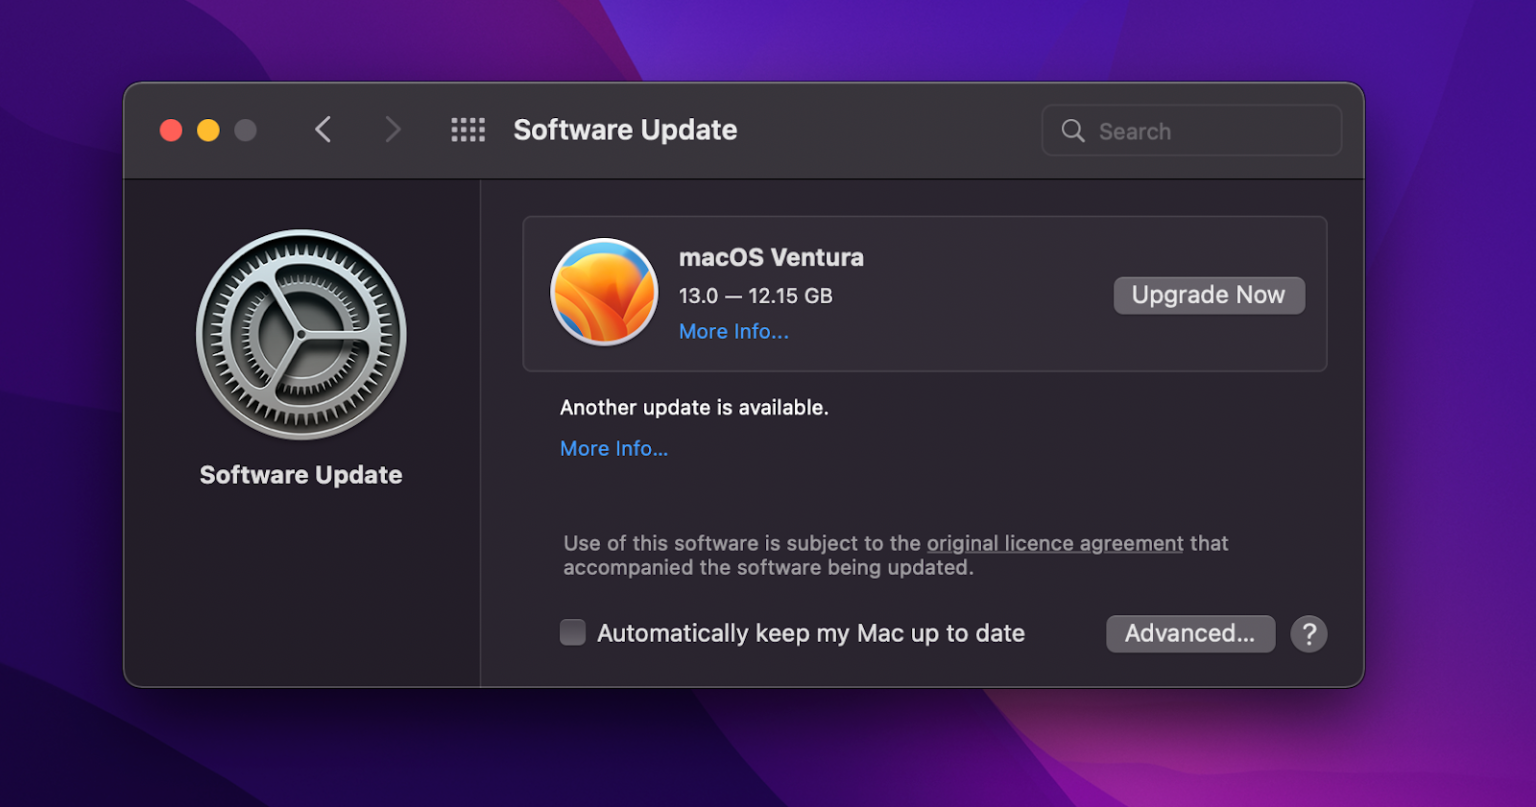Click the yellow minimize window button
The height and width of the screenshot is (807, 1536).
[207, 130]
